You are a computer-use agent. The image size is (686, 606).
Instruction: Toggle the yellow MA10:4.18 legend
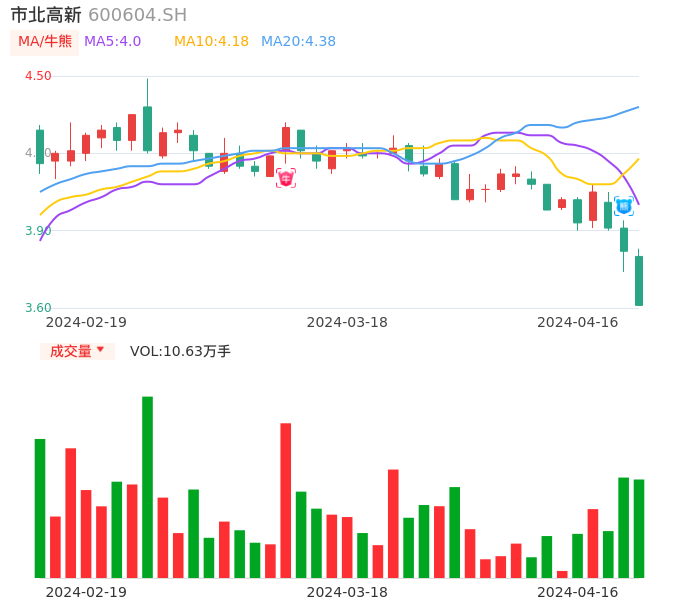[211, 42]
